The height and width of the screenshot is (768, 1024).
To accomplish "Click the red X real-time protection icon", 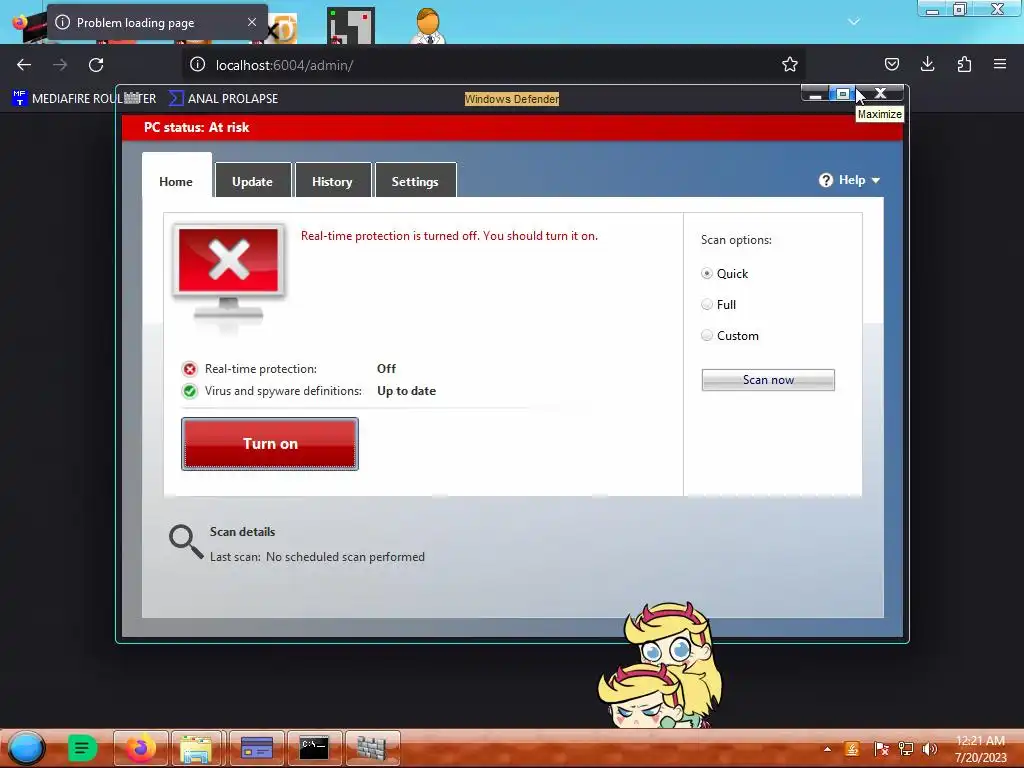I will (189, 369).
